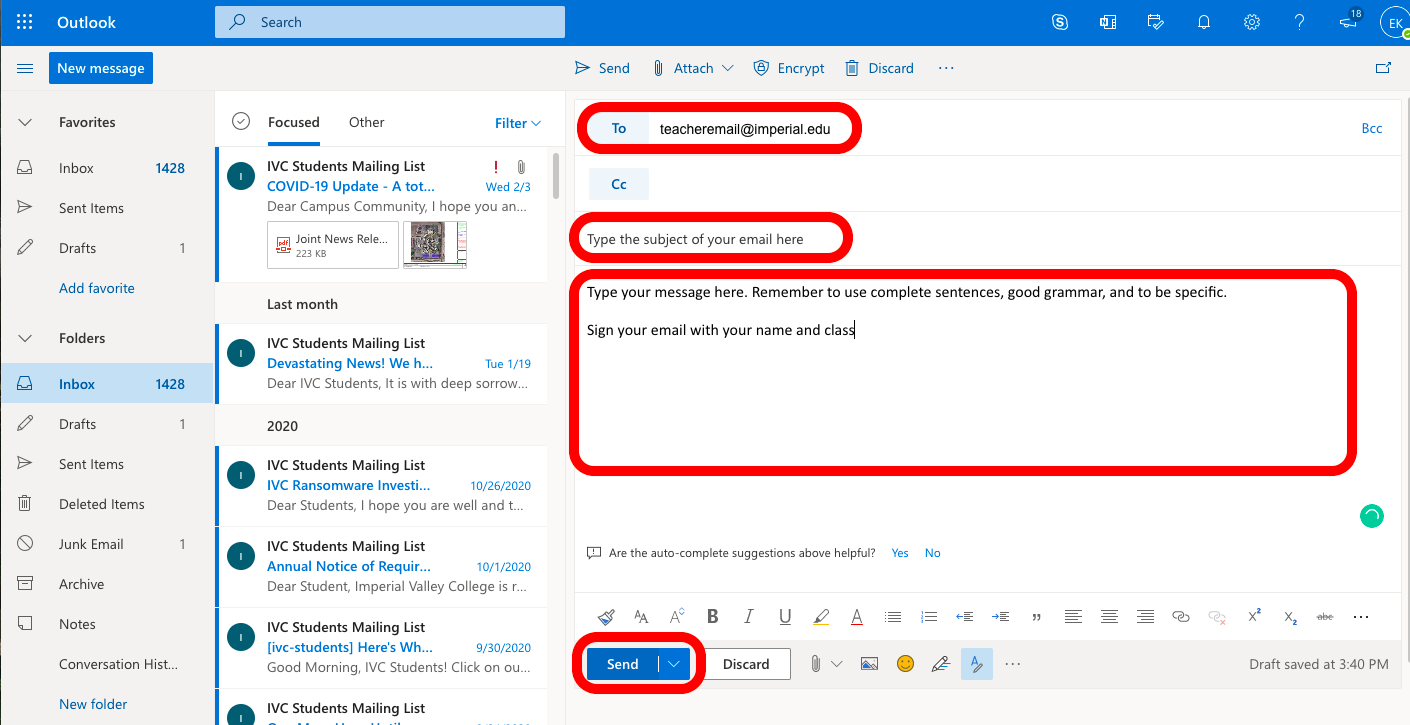Open the Office app launcher grid
This screenshot has height=725, width=1410.
coord(25,22)
